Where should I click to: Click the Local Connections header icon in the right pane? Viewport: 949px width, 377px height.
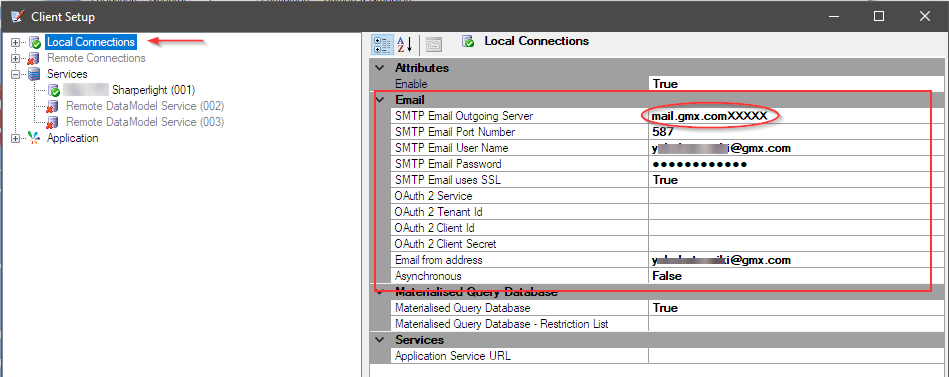click(x=467, y=41)
